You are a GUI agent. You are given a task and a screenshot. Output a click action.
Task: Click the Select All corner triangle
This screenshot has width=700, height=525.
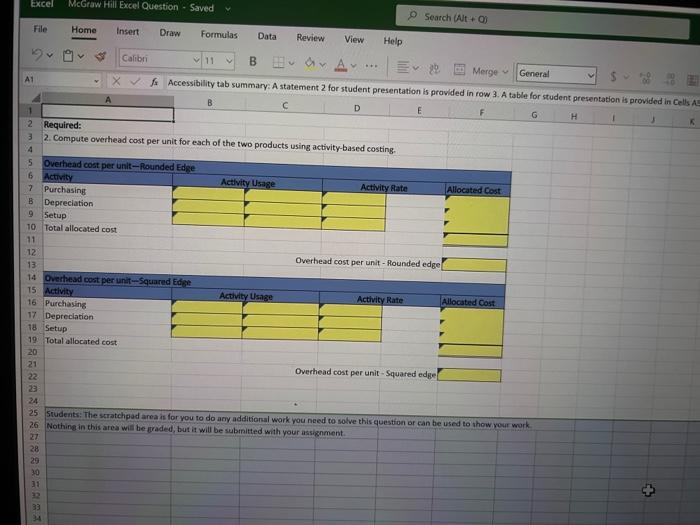36,98
